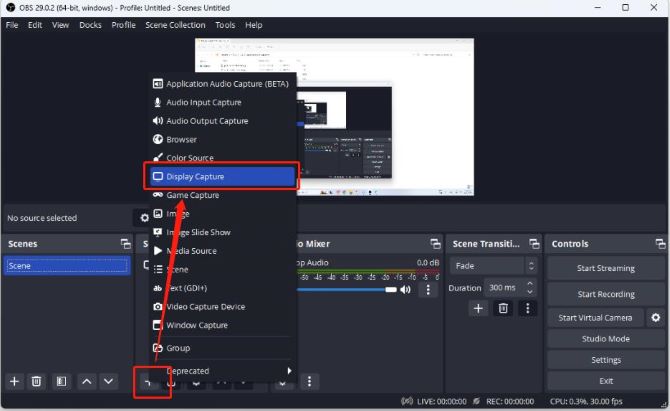670x411 pixels.
Task: Move scene down with the down arrow
Action: pyautogui.click(x=109, y=381)
